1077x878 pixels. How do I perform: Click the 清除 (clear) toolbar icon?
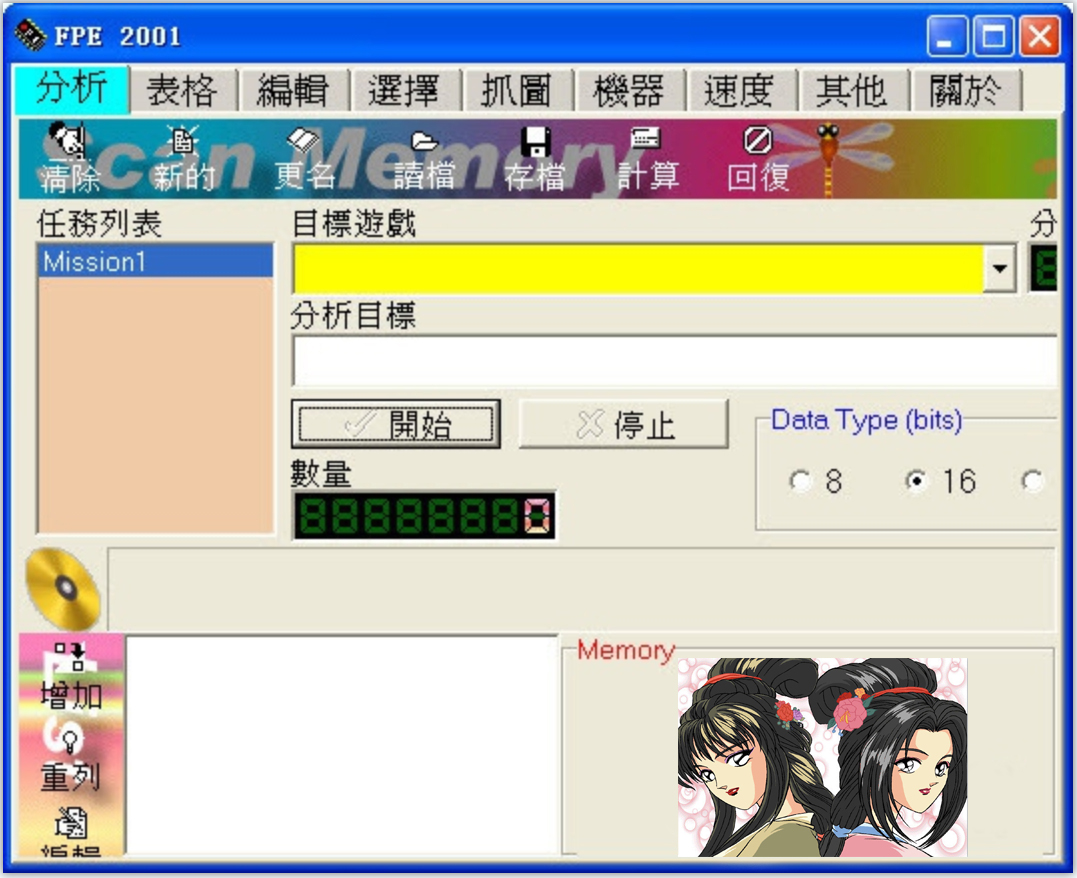pos(69,158)
